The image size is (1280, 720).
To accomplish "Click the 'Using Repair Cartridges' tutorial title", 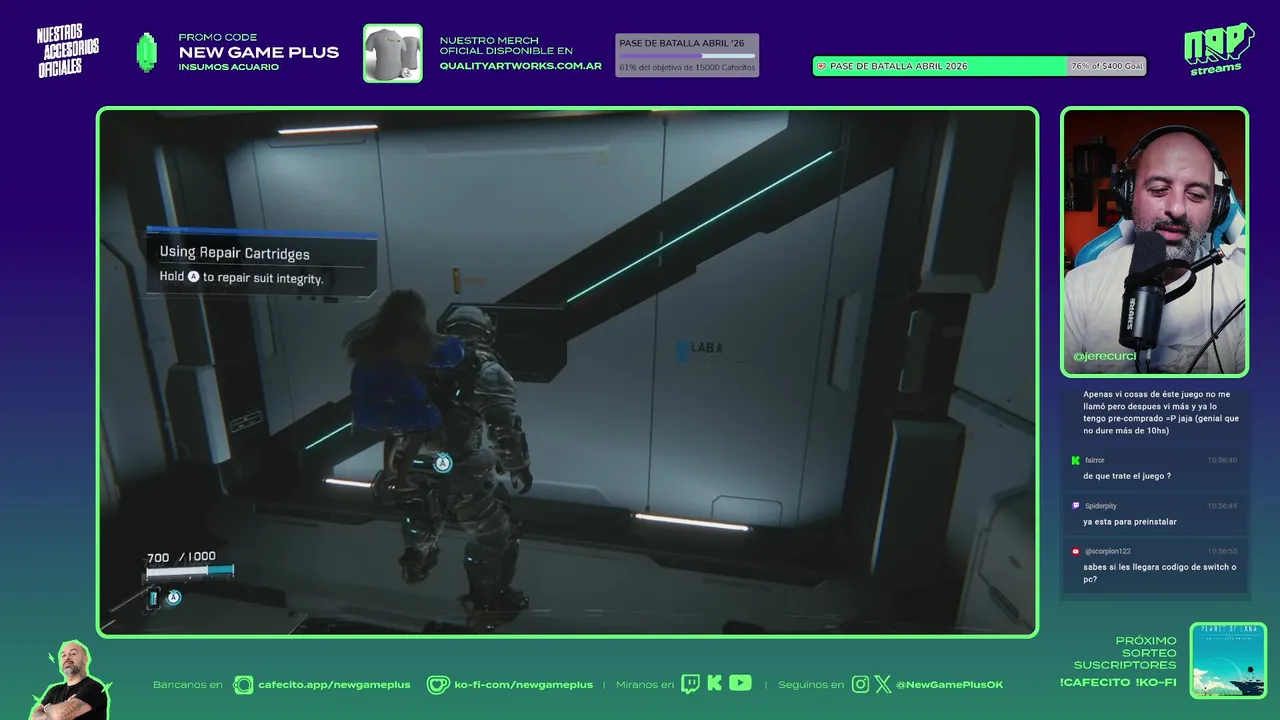I will click(x=234, y=253).
